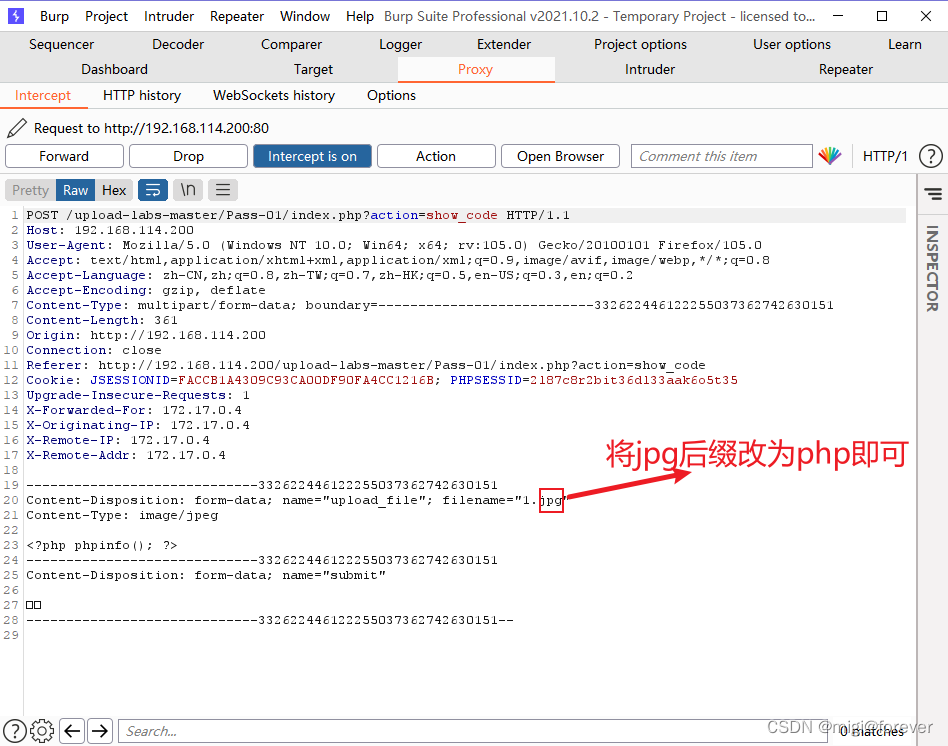Go to next search match arrow
The image size is (948, 746).
coord(100,731)
